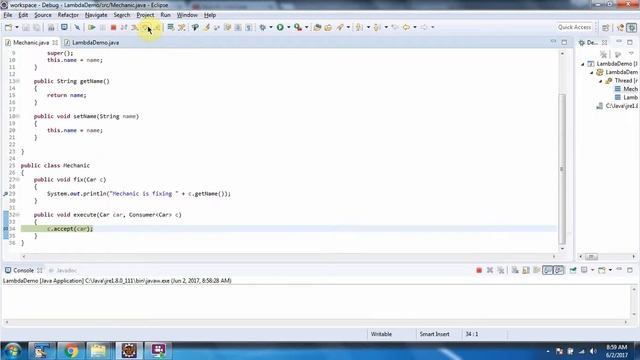Click the New file toolbar icon
The image size is (640, 360).
point(8,27)
